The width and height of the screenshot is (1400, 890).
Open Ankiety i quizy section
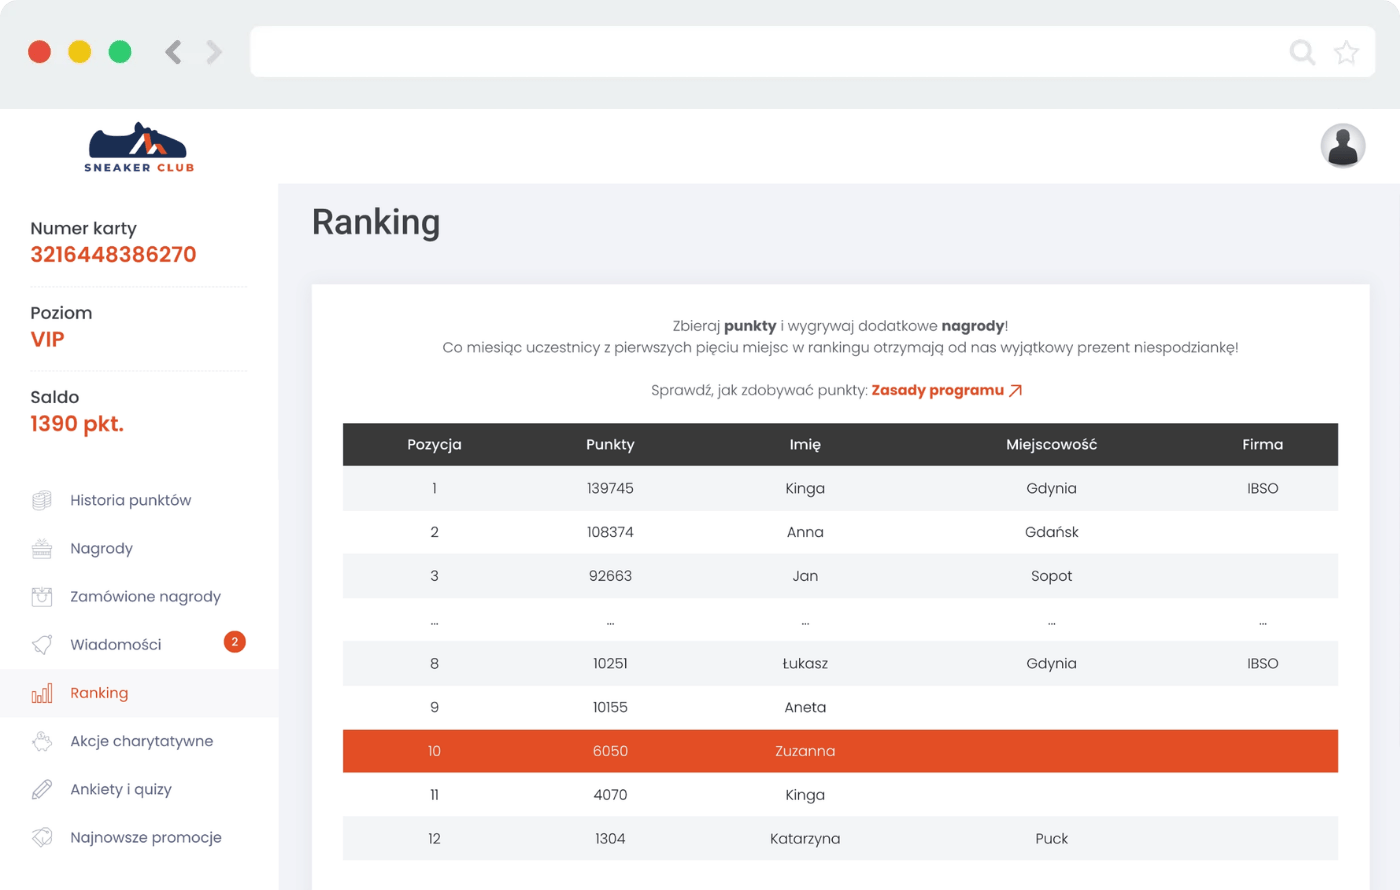pyautogui.click(x=121, y=789)
